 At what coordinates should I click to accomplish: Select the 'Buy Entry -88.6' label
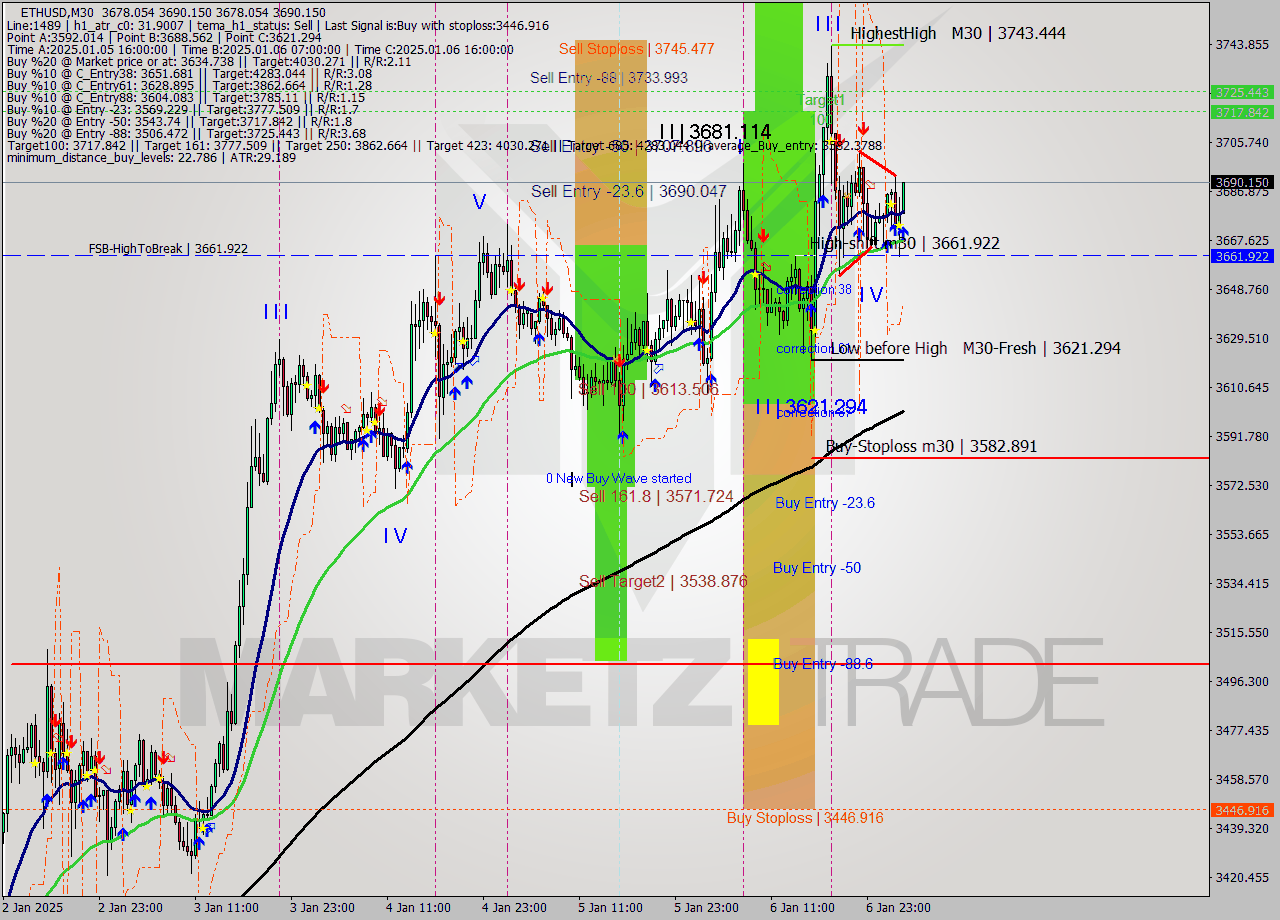[x=823, y=664]
